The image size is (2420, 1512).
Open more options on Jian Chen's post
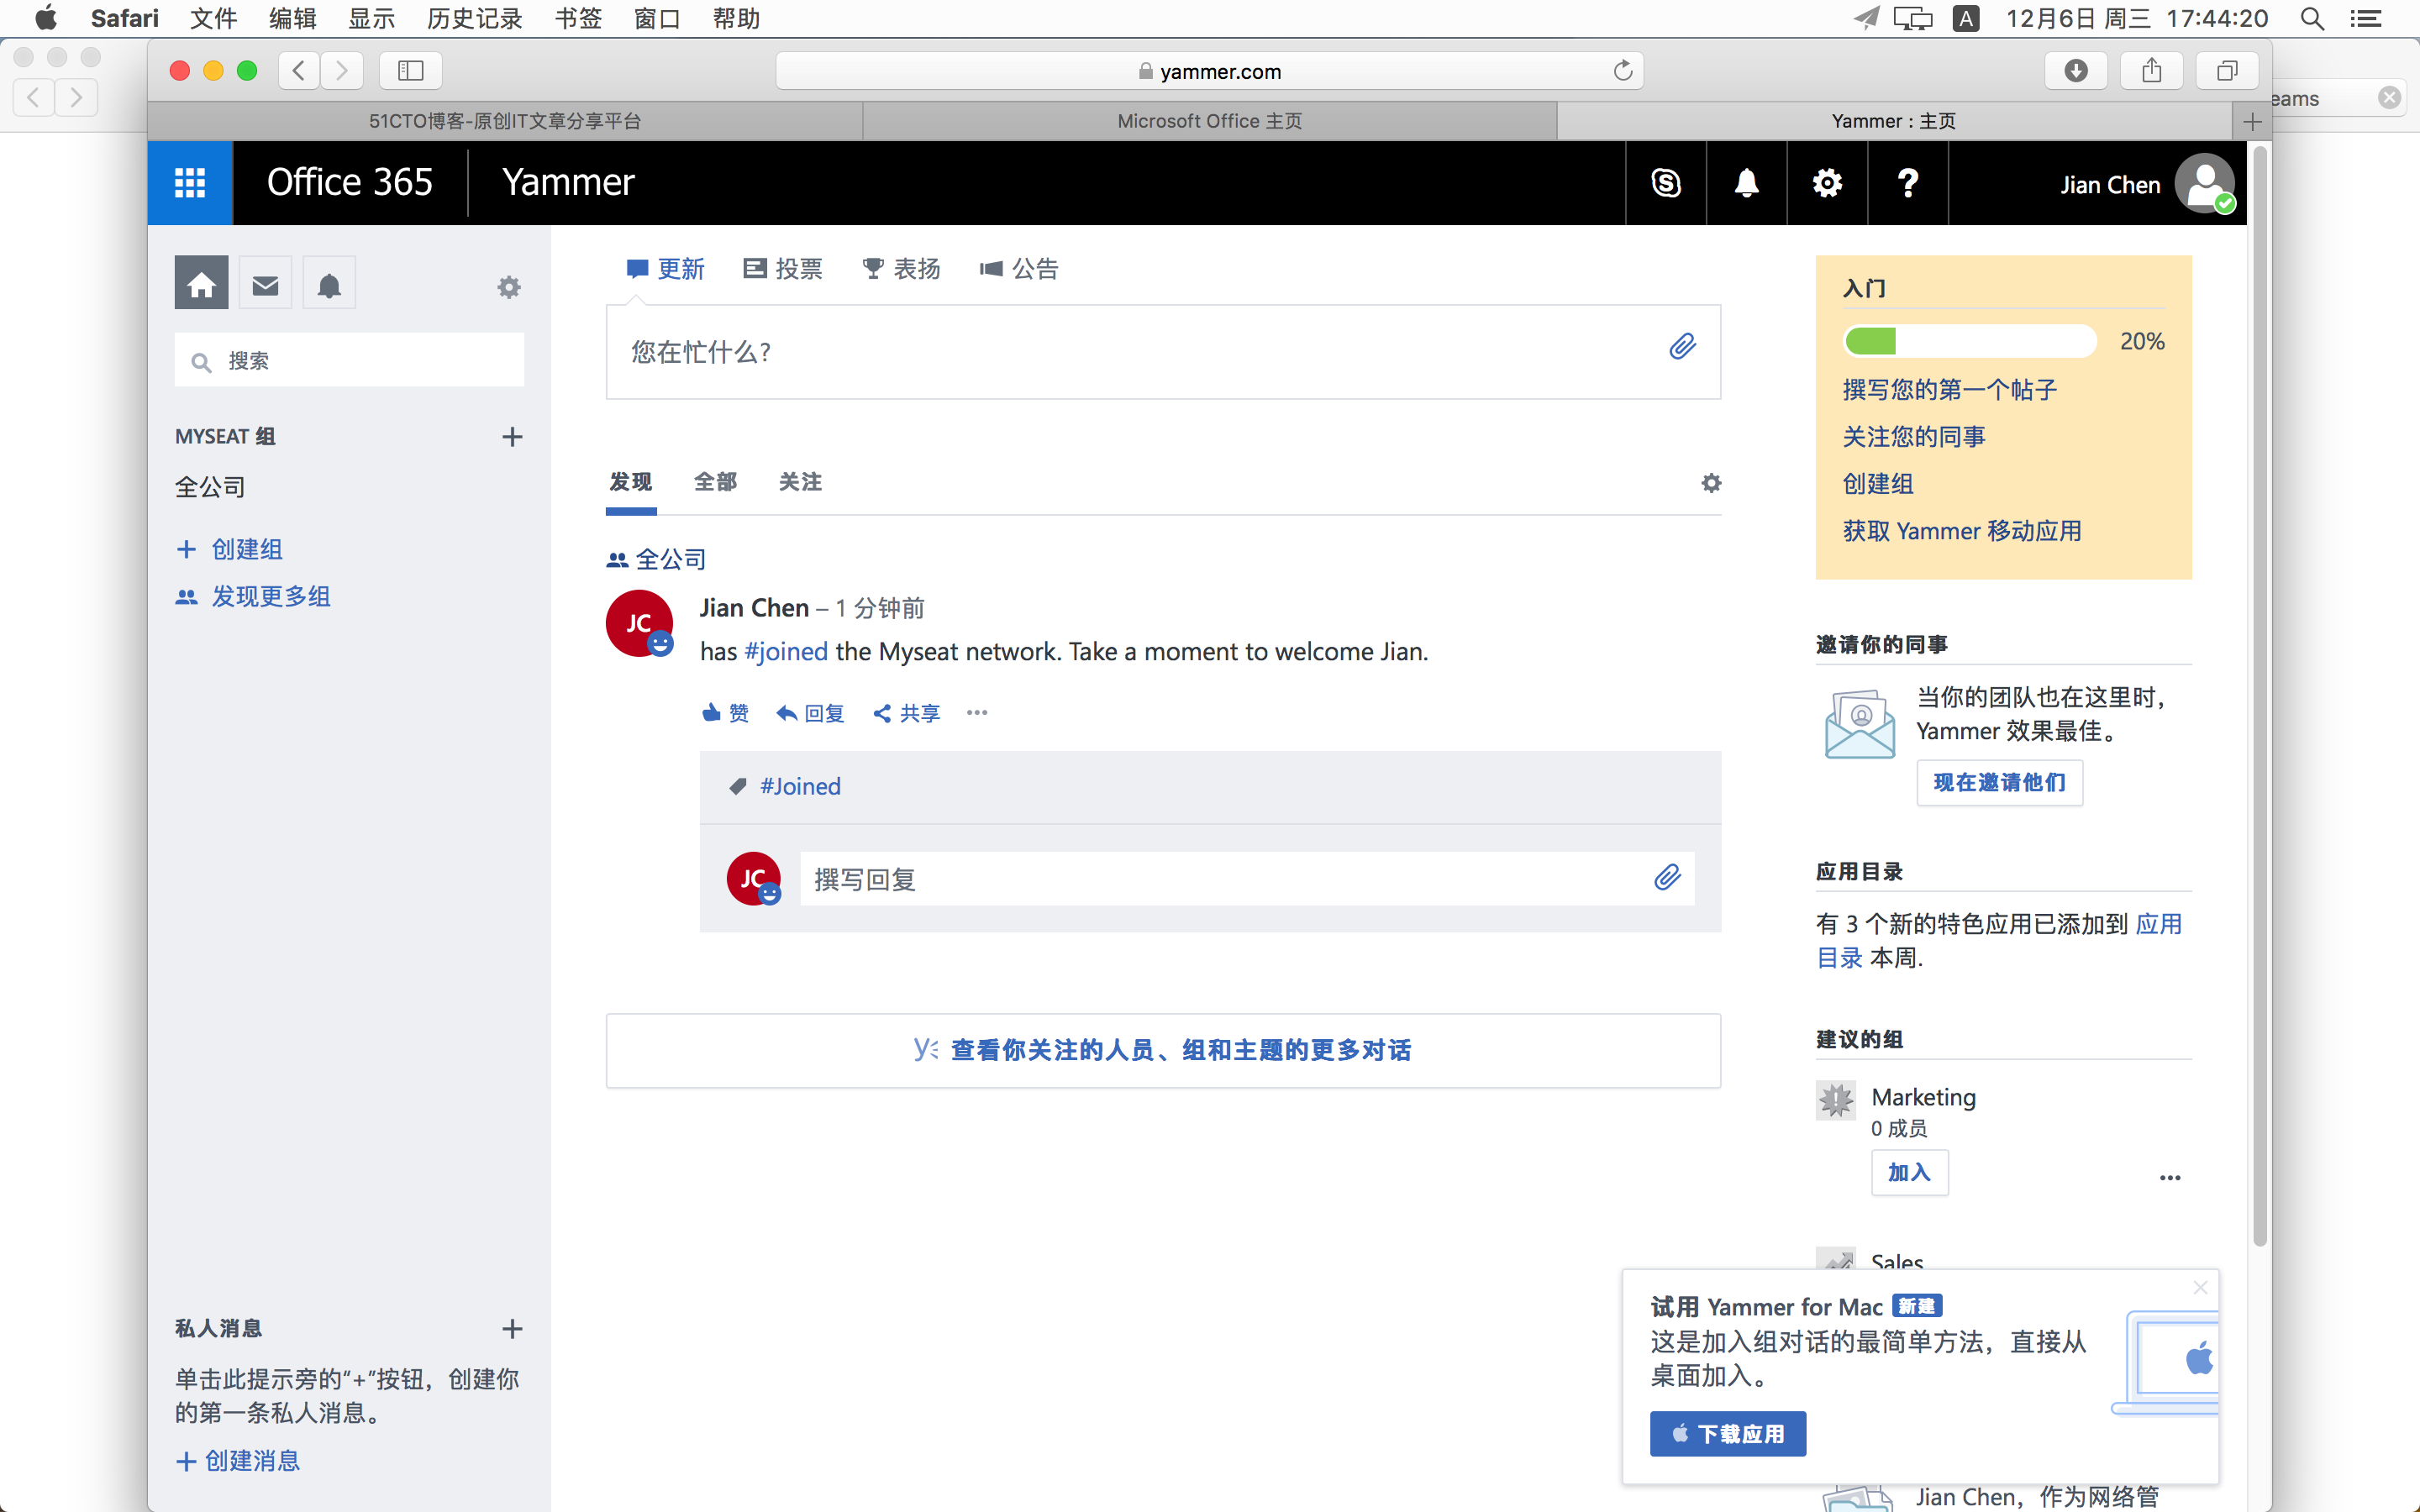point(977,712)
